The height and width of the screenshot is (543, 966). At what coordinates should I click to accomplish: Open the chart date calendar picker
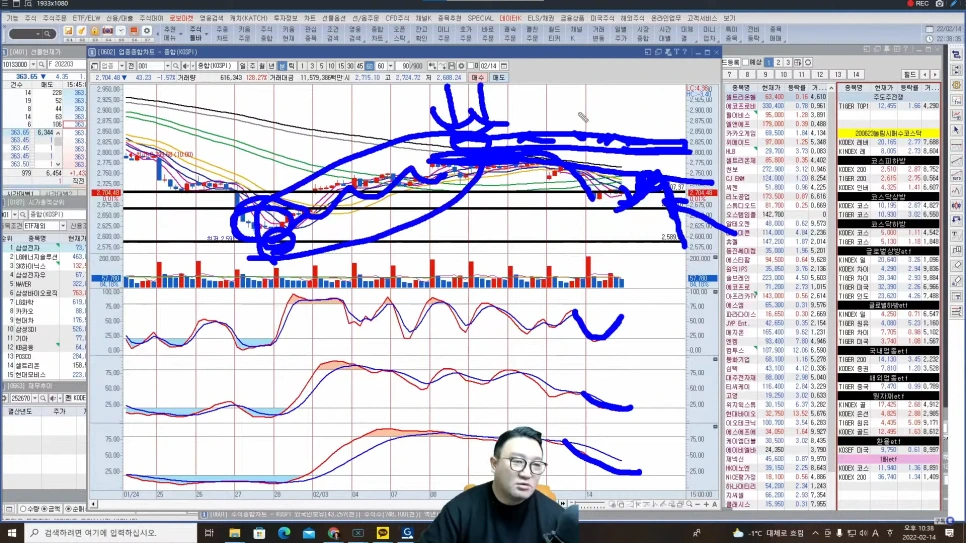pyautogui.click(x=504, y=66)
